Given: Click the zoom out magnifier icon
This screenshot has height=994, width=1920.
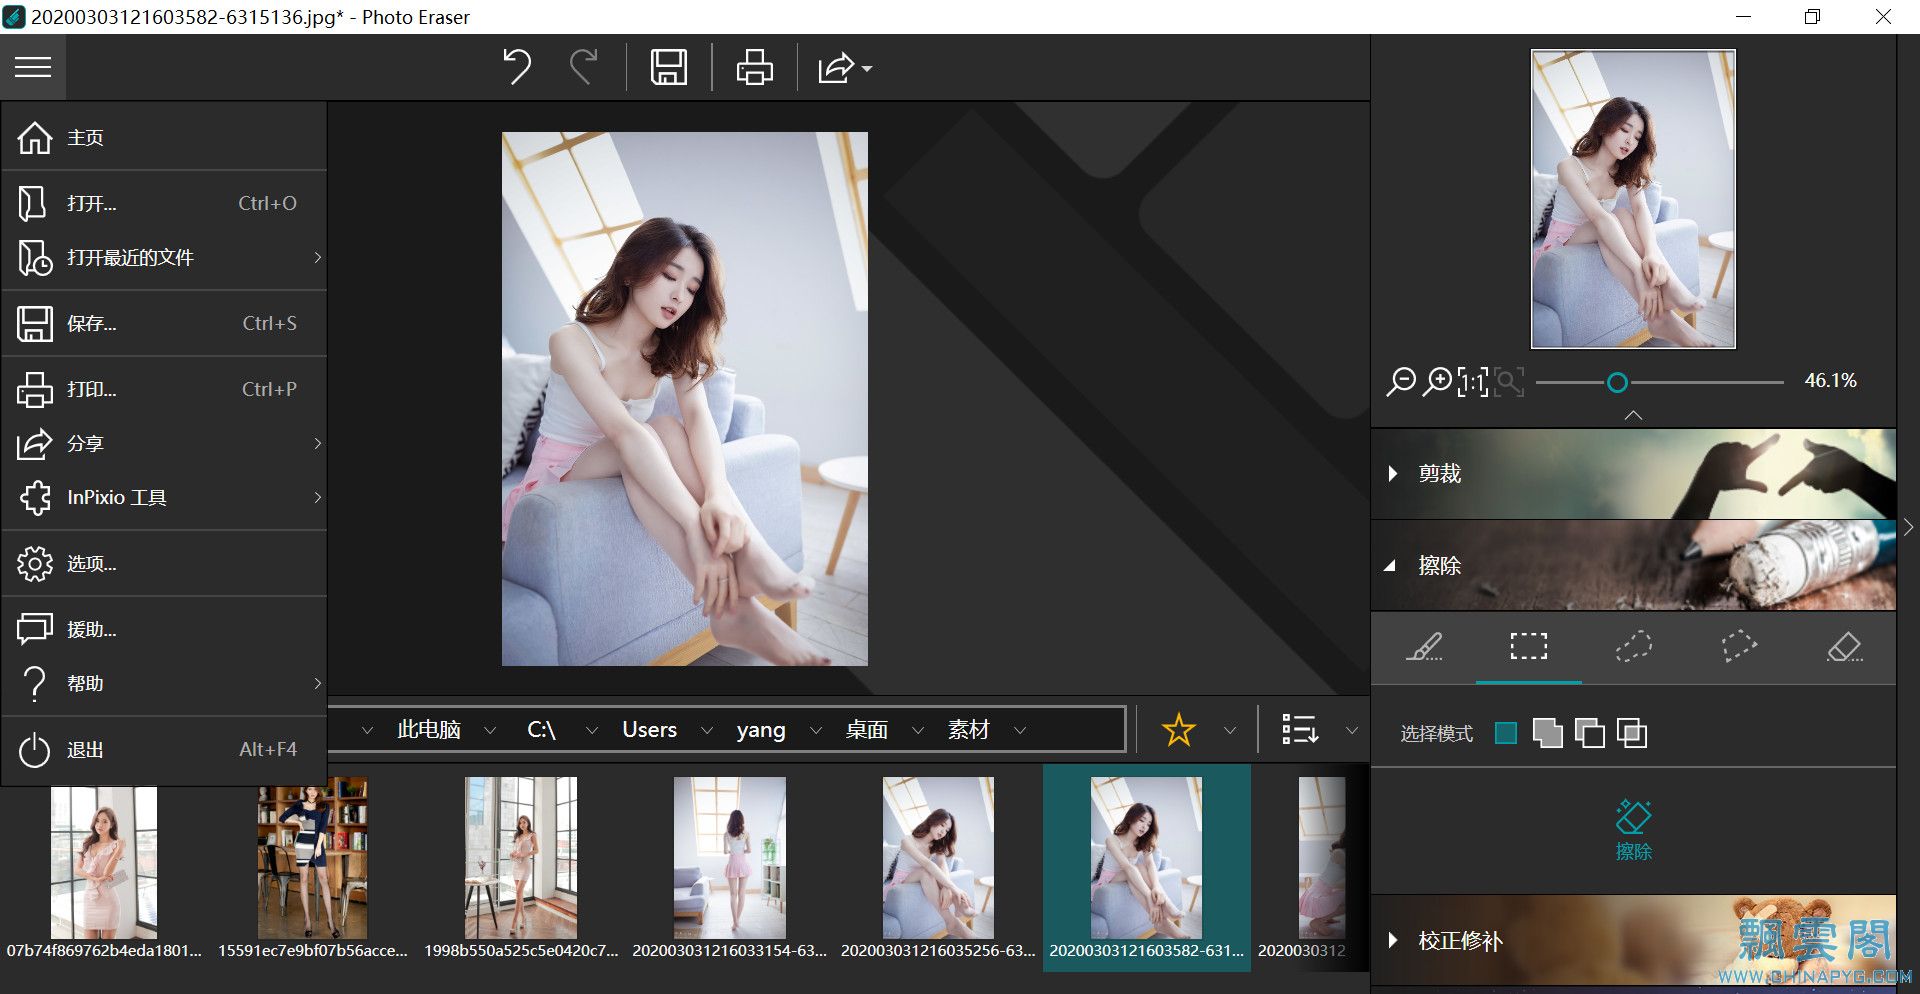Looking at the screenshot, I should click(x=1400, y=381).
